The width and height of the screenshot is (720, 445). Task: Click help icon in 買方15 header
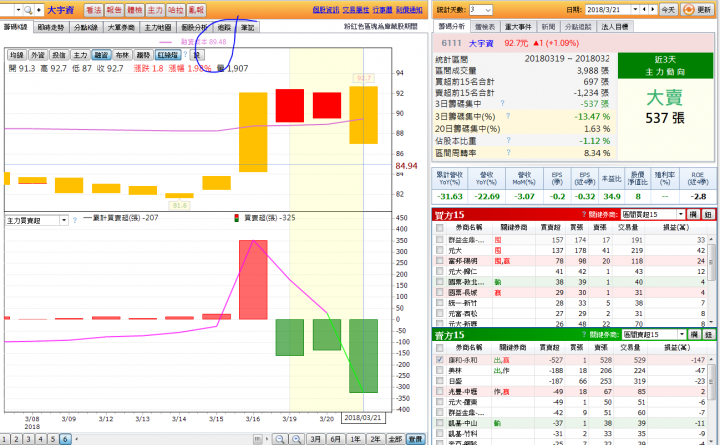[584, 214]
